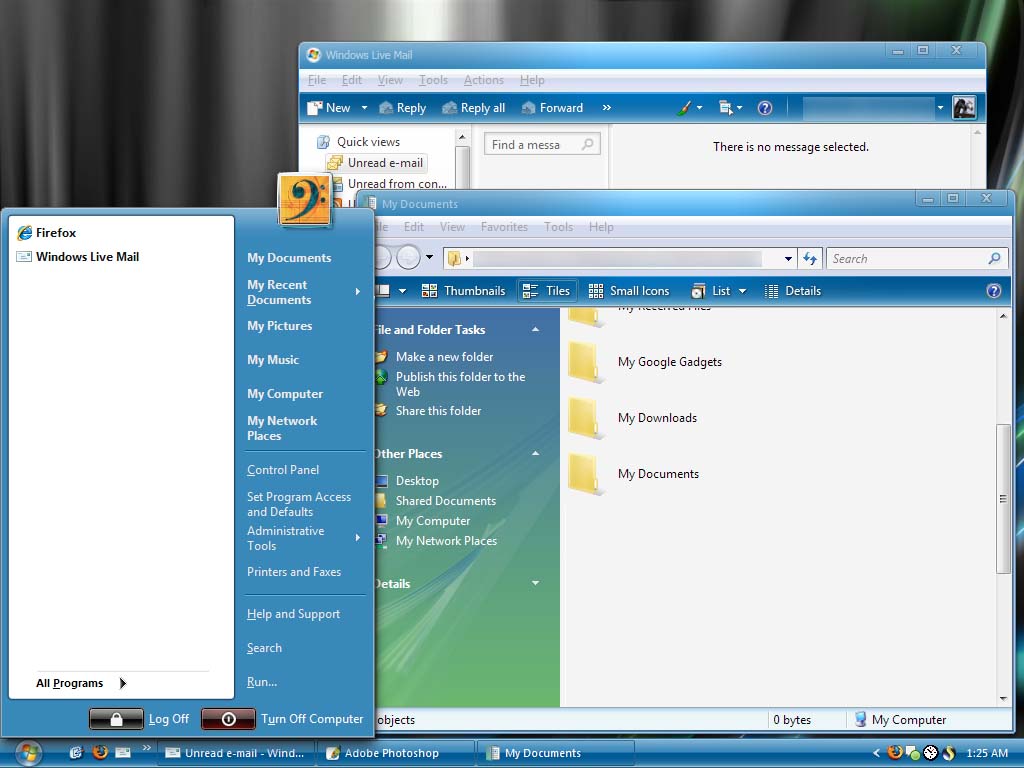Open the Favorites menu in My Documents

pyautogui.click(x=504, y=227)
